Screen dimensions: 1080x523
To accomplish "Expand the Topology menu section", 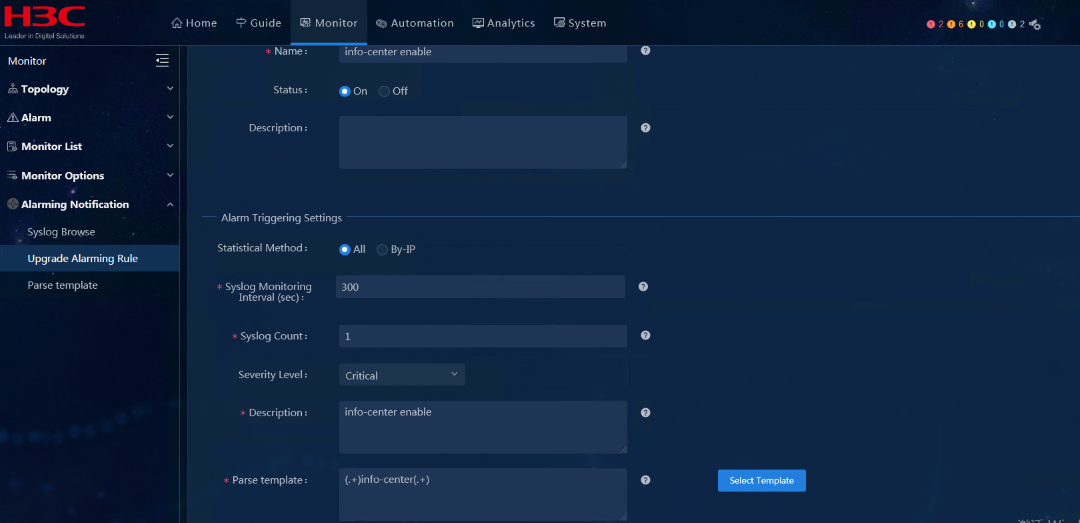I will 170,89.
